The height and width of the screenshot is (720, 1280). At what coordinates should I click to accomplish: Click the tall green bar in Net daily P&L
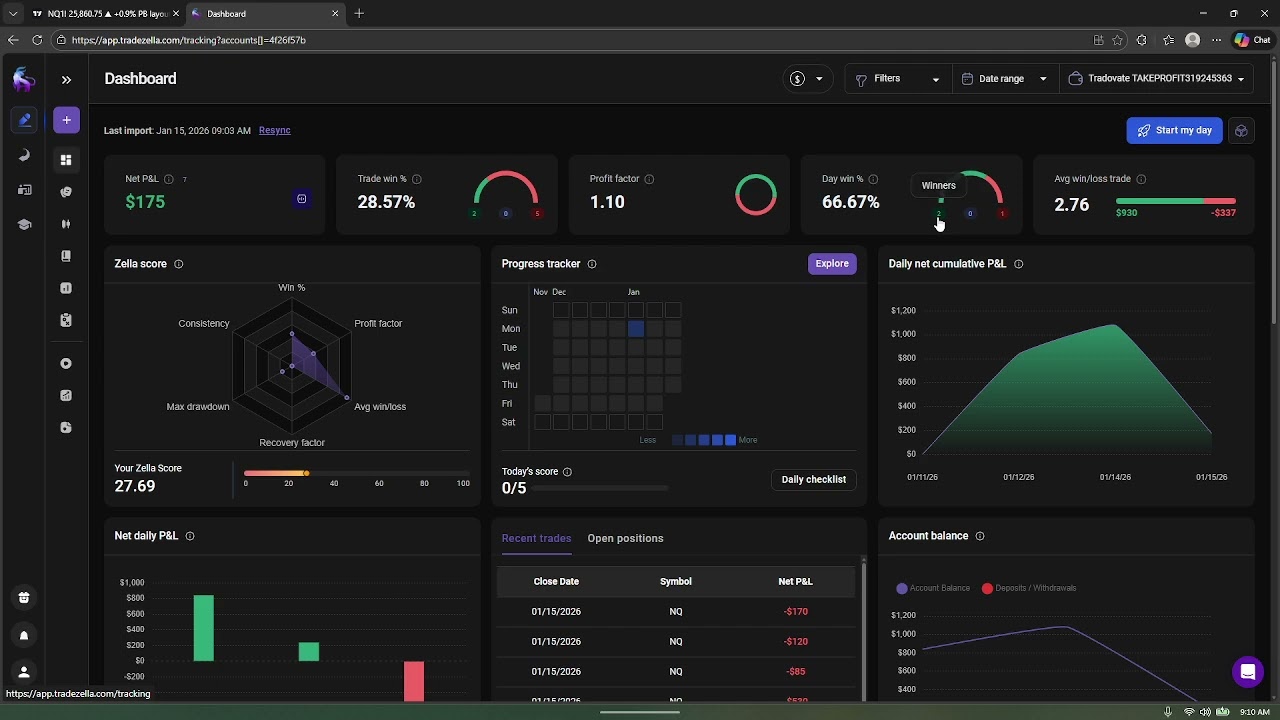[x=203, y=628]
